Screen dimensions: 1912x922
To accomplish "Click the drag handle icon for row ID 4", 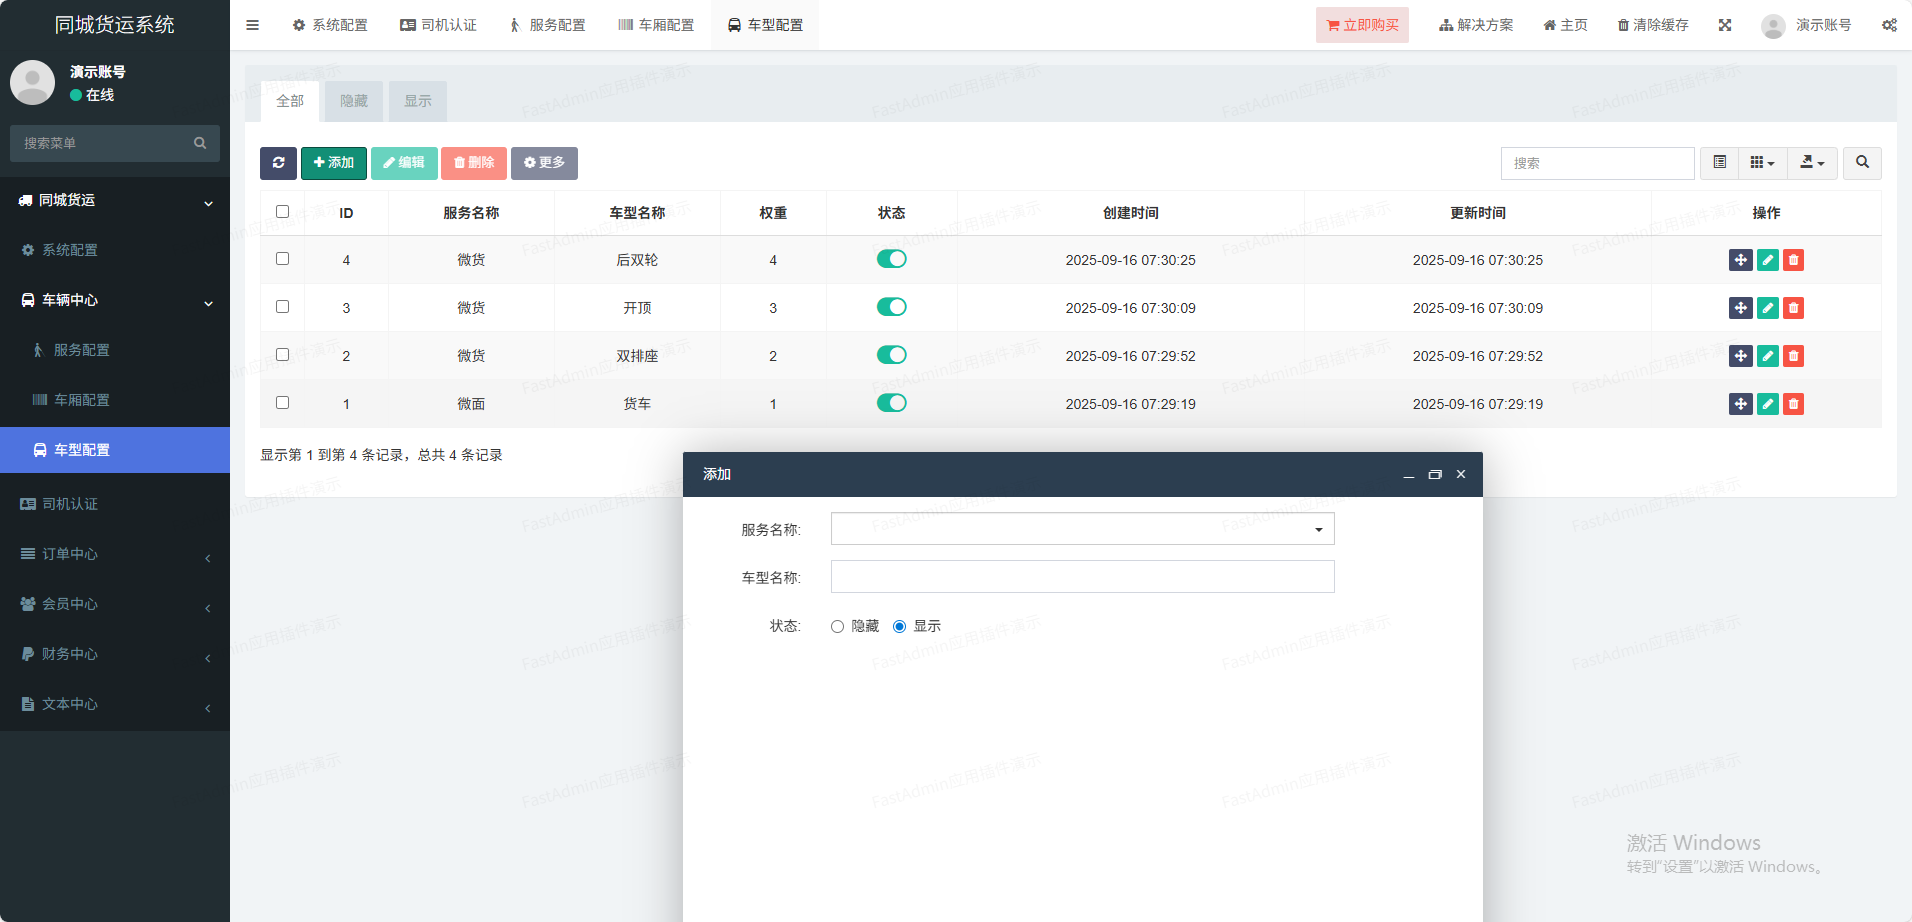I will tap(1740, 260).
